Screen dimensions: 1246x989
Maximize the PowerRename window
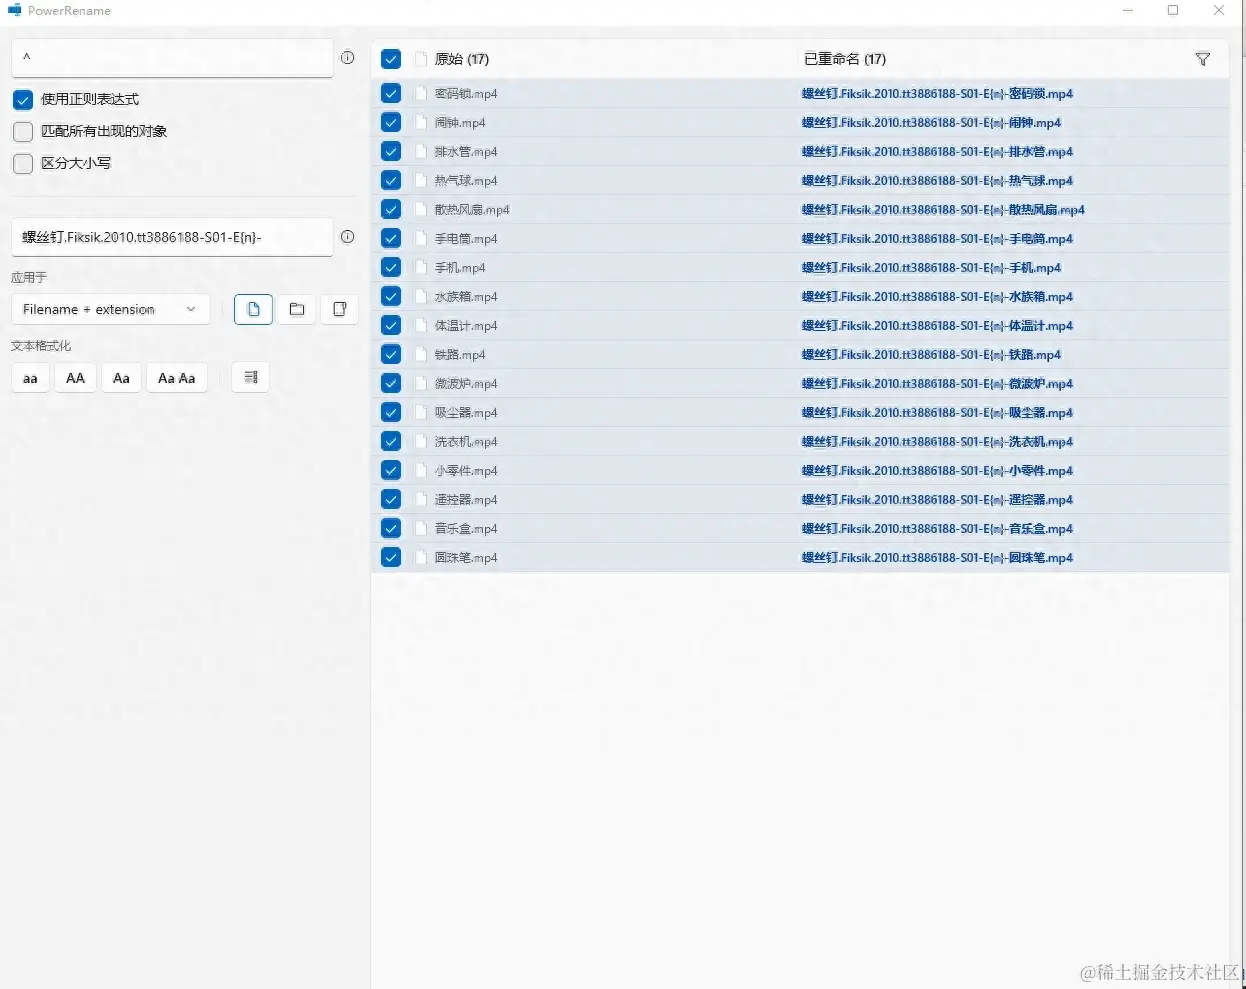point(1173,10)
